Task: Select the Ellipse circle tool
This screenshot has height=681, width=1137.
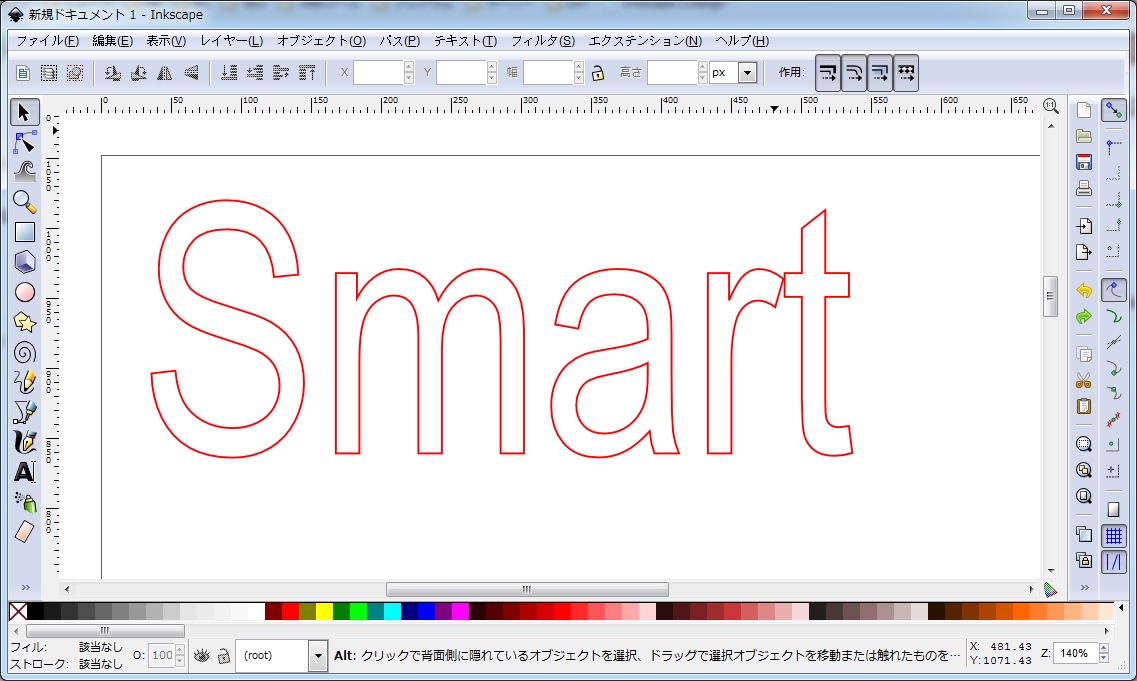Action: point(24,292)
